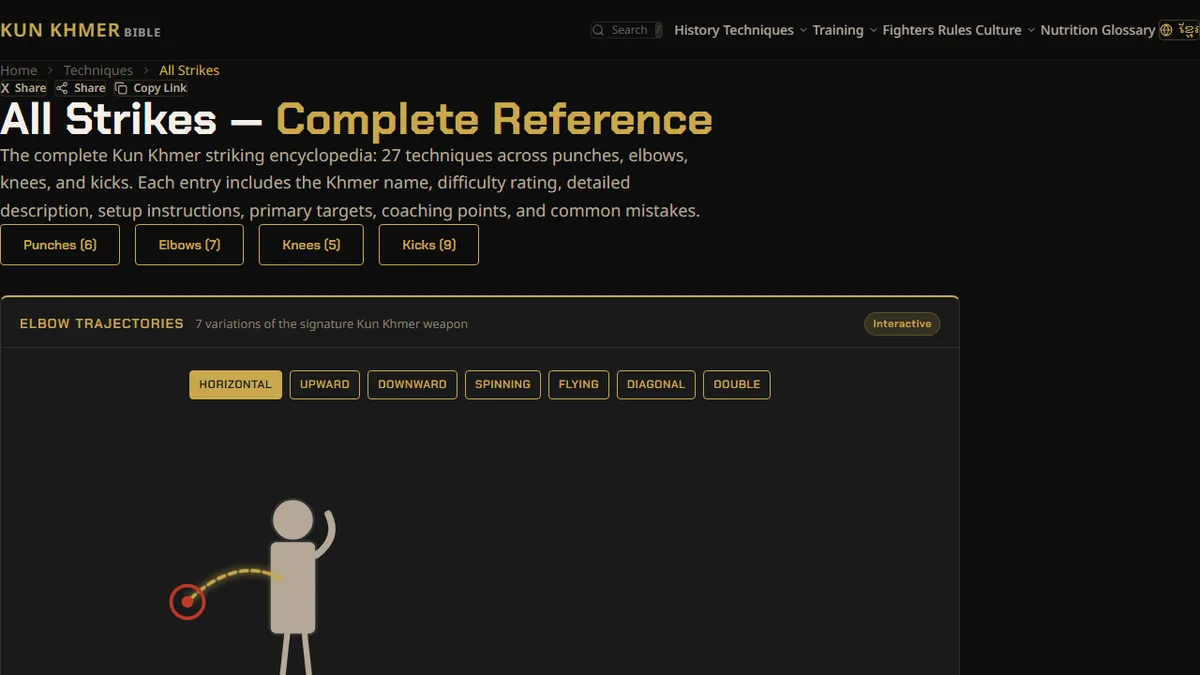Switch to the Upward elbow trajectory
The image size is (1200, 675).
coord(325,385)
